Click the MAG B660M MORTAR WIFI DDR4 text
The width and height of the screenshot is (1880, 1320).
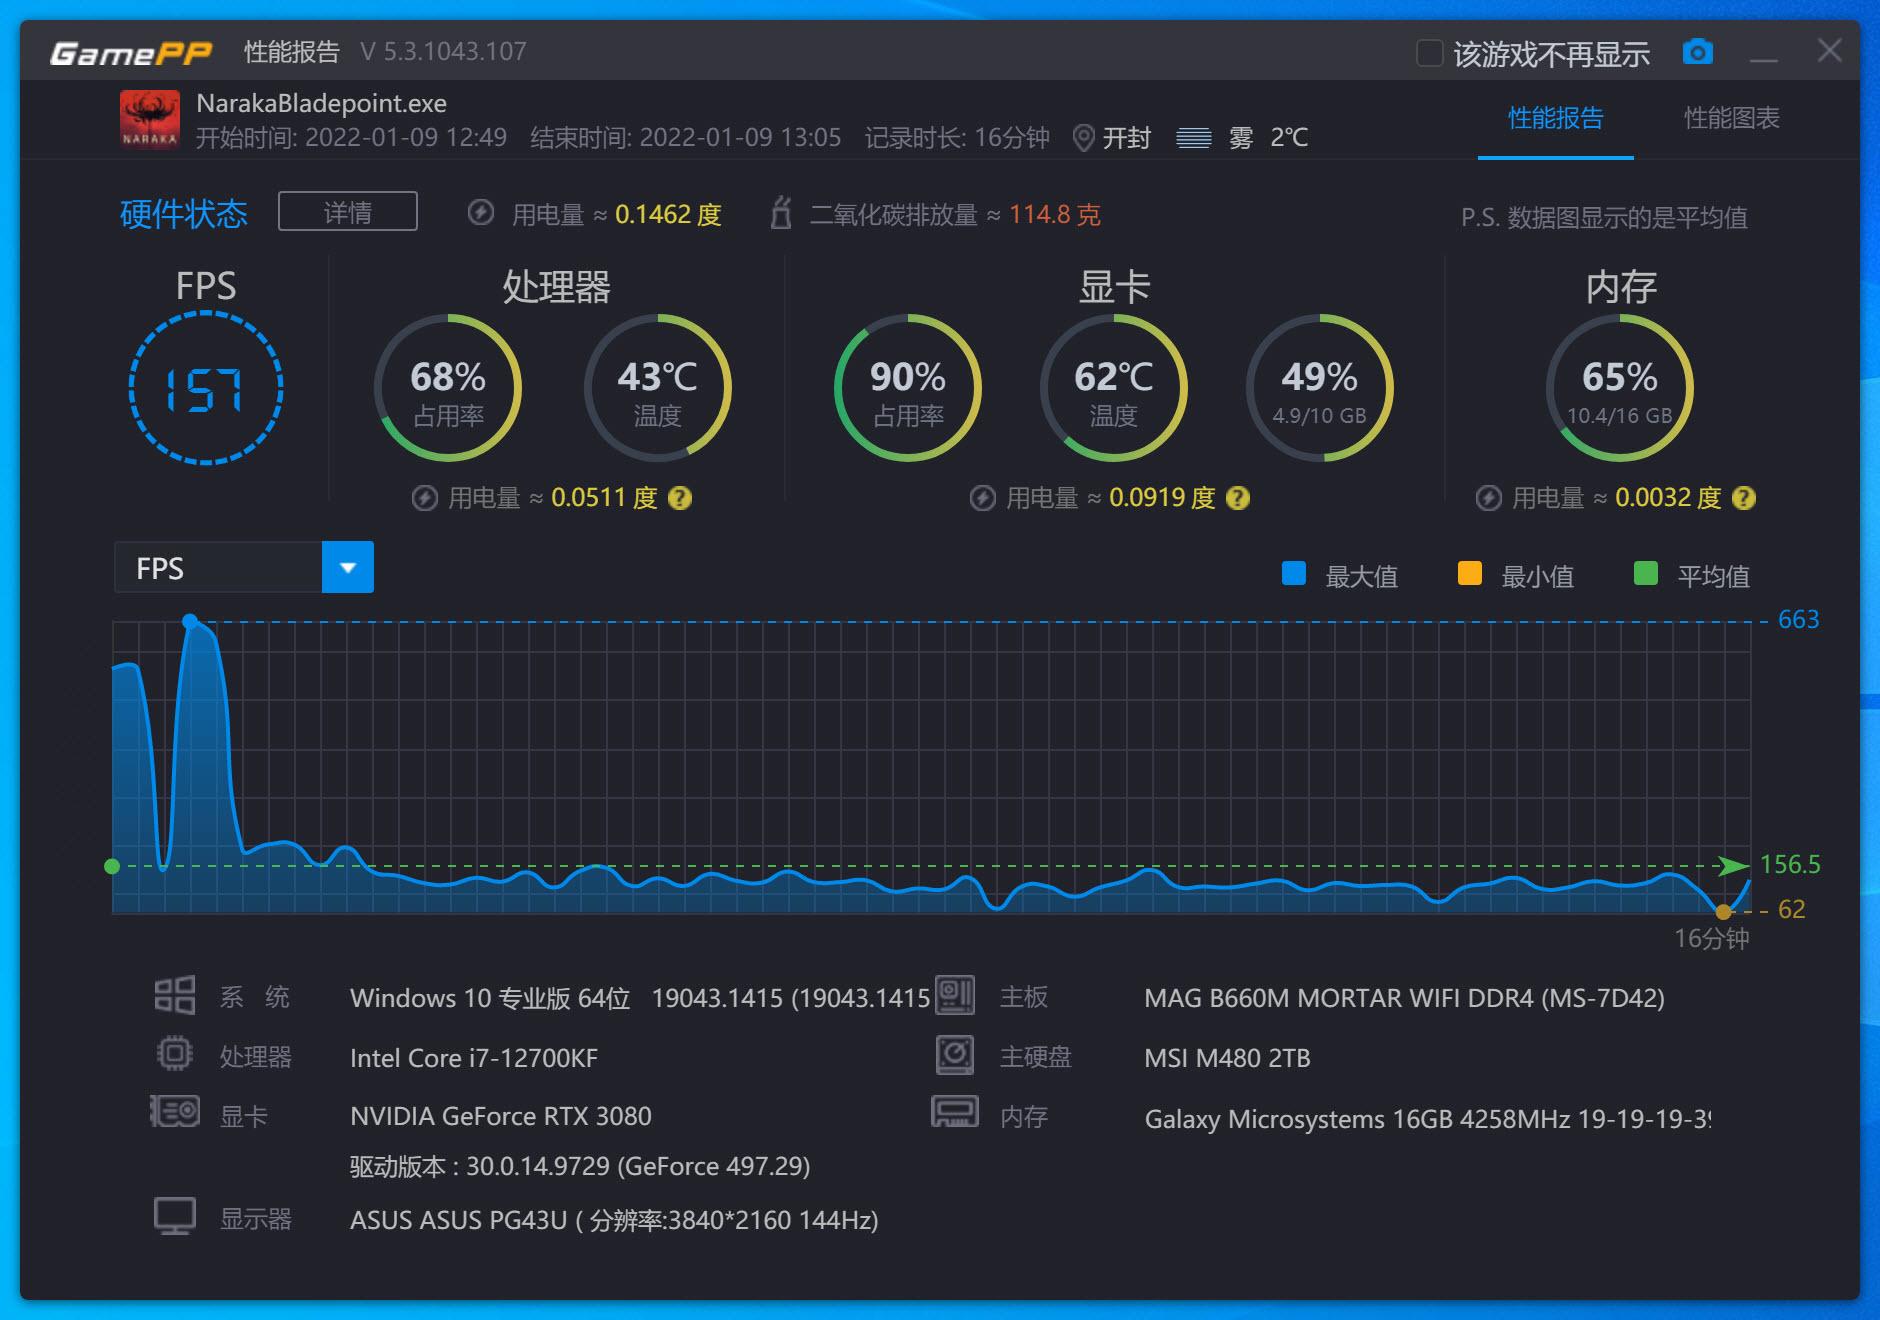tap(1405, 998)
